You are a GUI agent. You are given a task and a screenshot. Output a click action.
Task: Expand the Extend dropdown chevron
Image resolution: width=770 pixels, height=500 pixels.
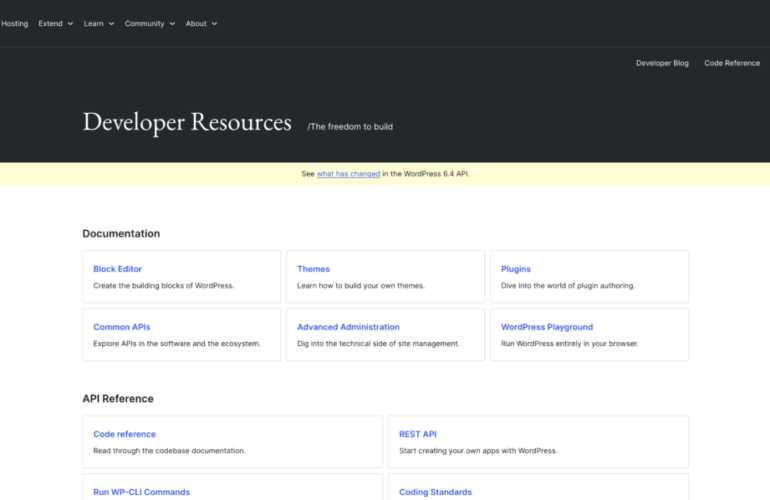point(70,24)
